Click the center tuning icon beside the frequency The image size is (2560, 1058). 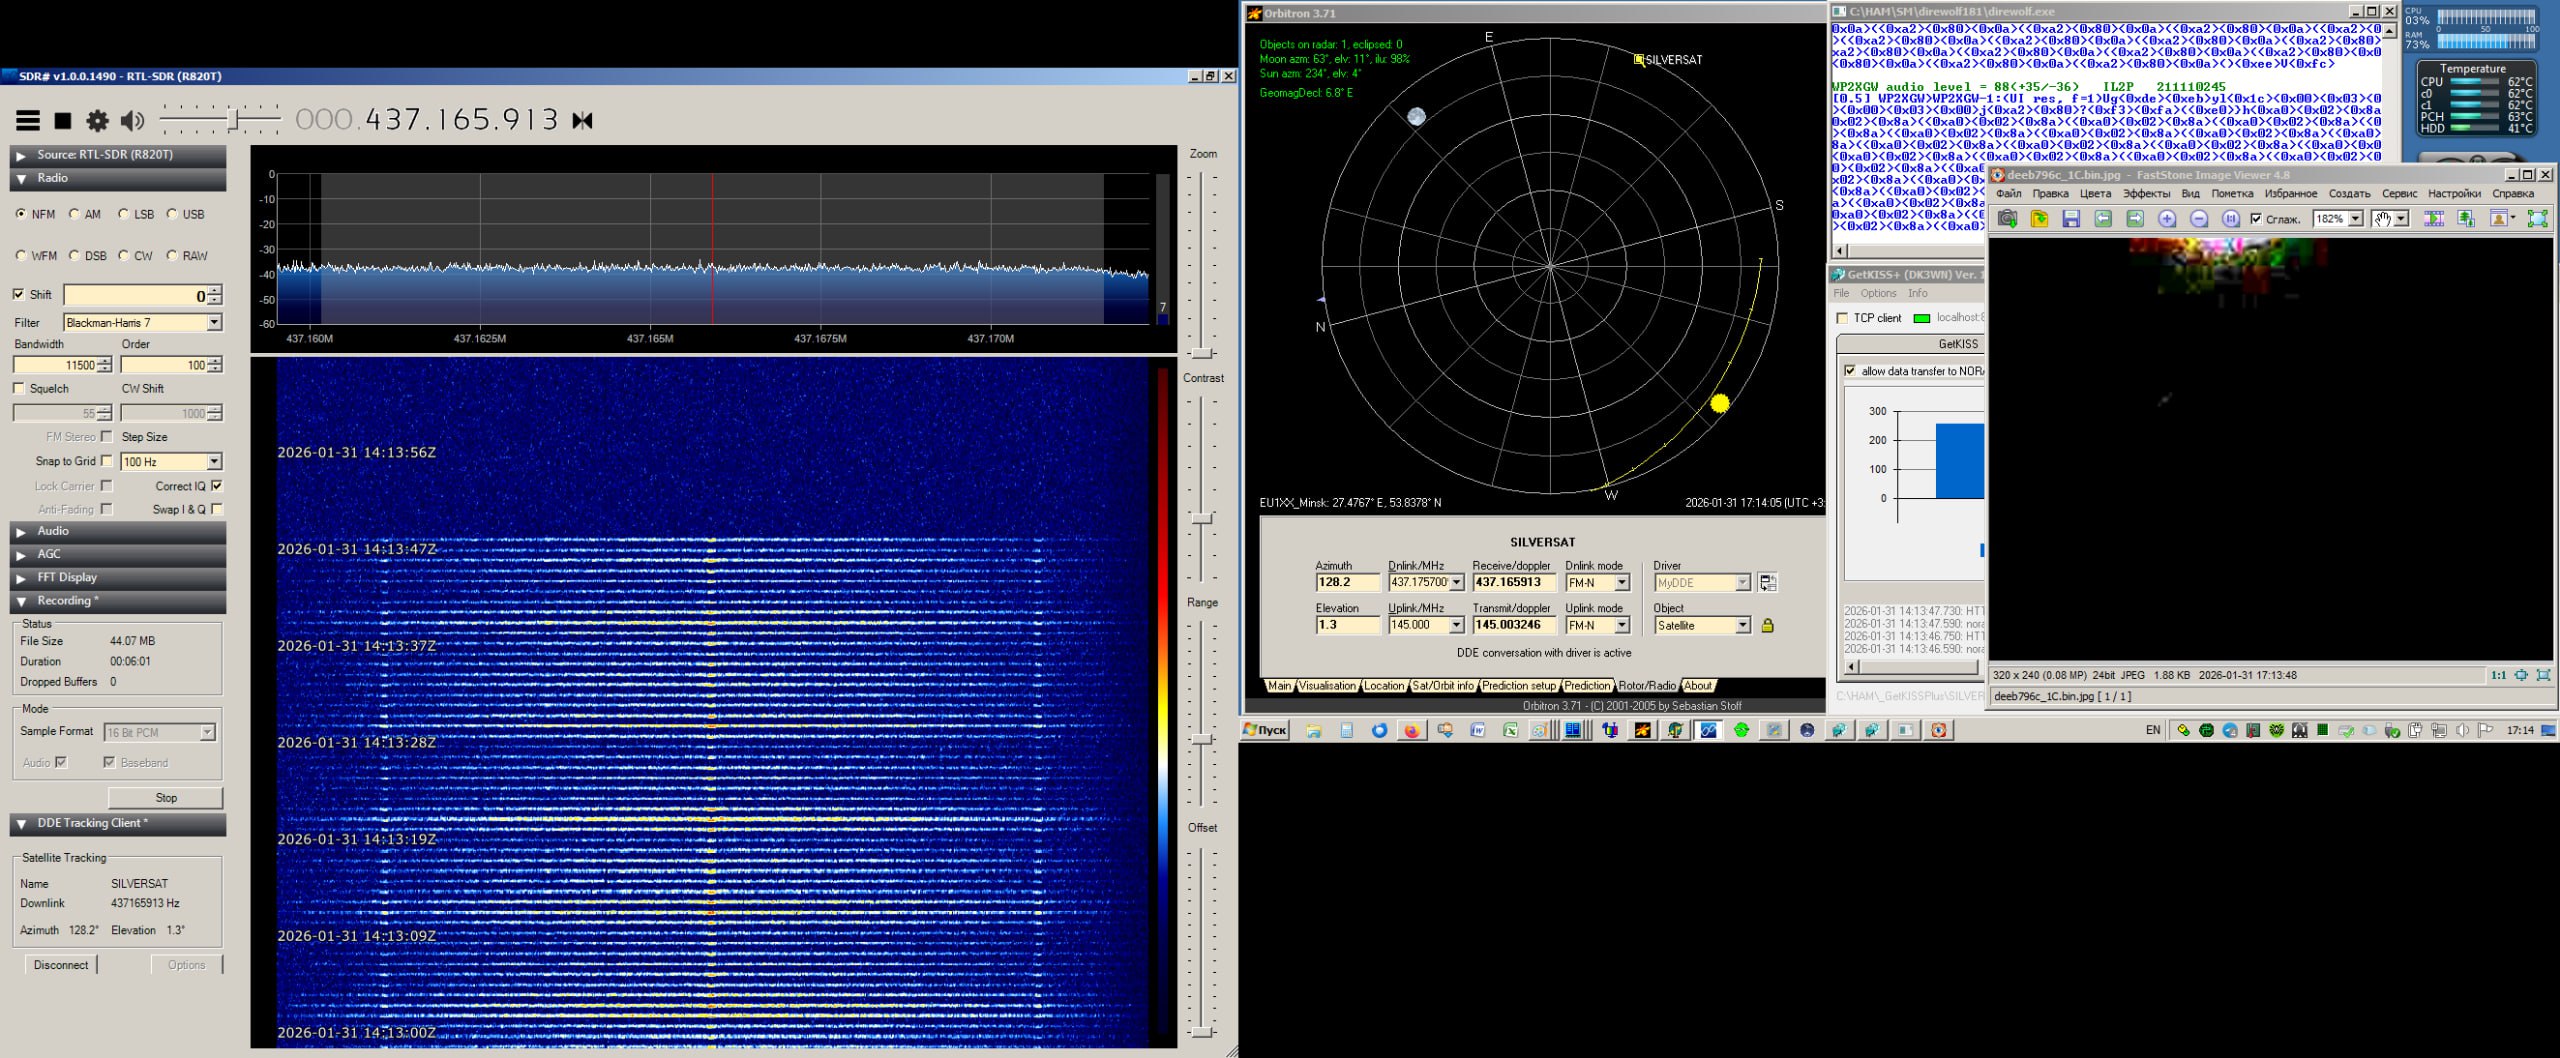coord(582,121)
